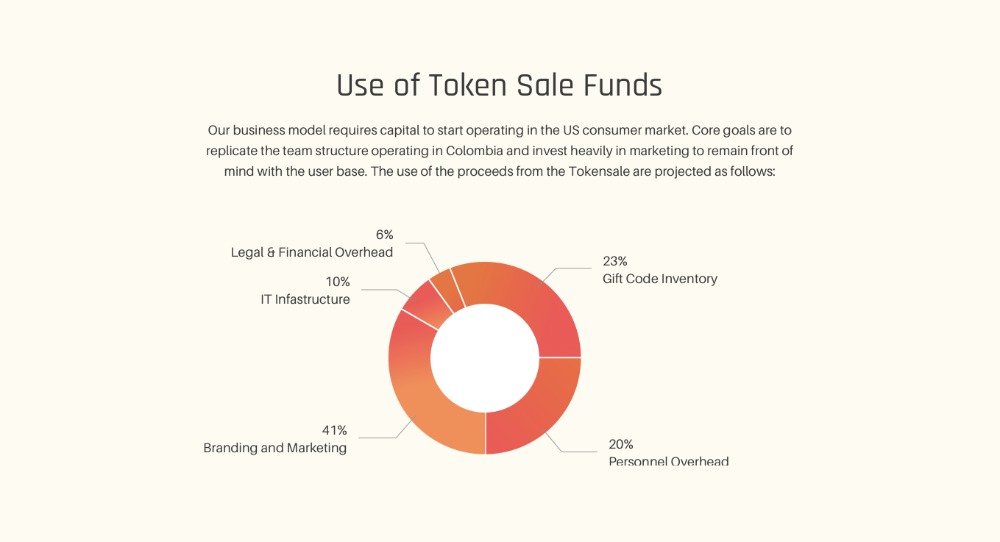
Task: Click the Branding and Marketing label
Action: [x=275, y=448]
